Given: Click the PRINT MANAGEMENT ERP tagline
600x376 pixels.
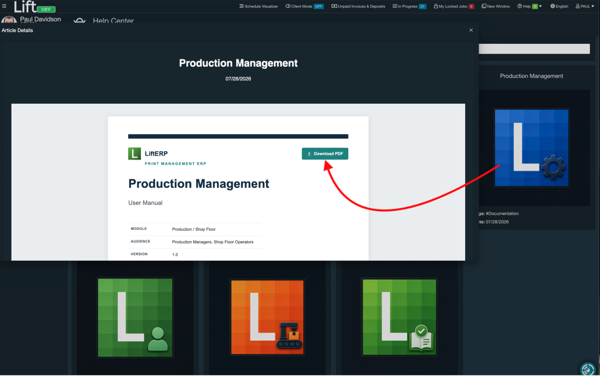Looking at the screenshot, I should (175, 164).
